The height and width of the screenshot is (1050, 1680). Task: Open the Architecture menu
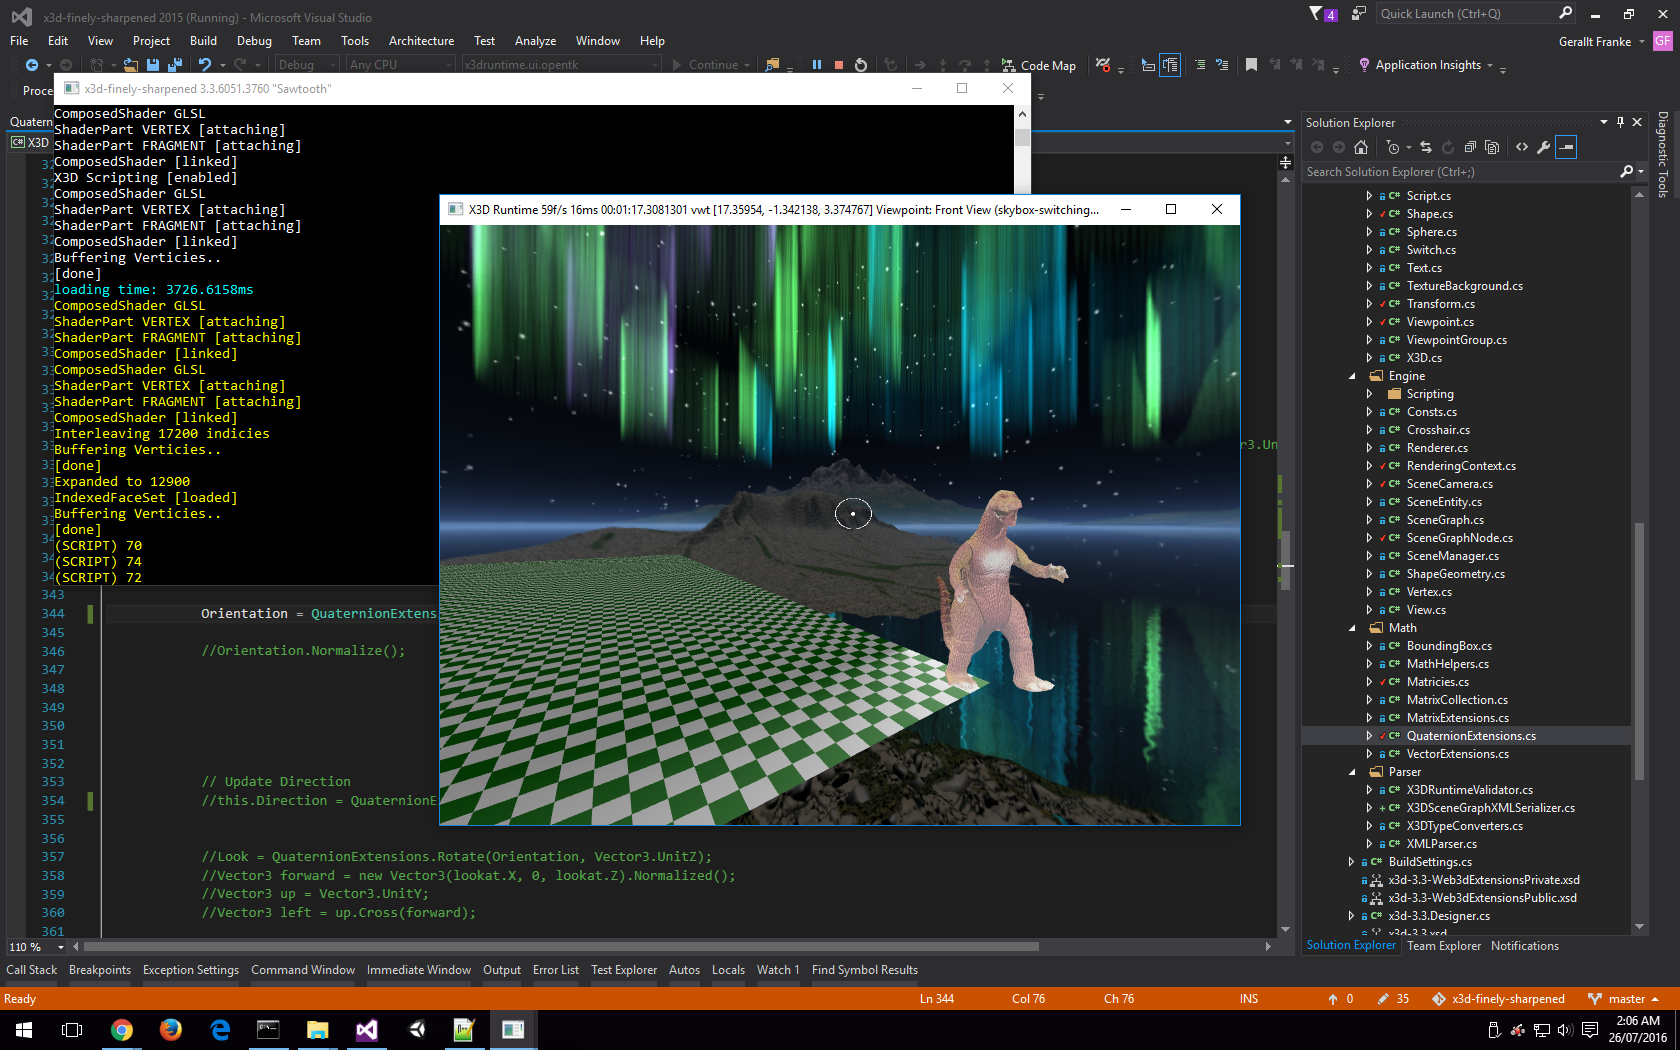(x=421, y=41)
